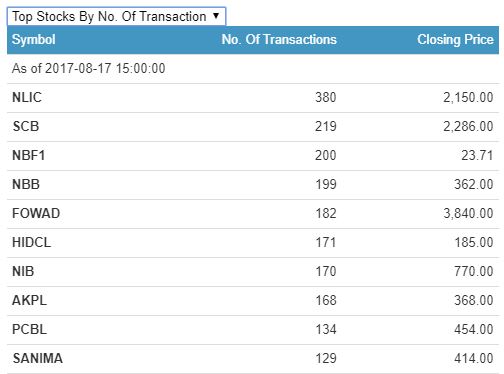The height and width of the screenshot is (374, 504).
Task: Click the 380 transactions value for NLIC
Action: 326,98
